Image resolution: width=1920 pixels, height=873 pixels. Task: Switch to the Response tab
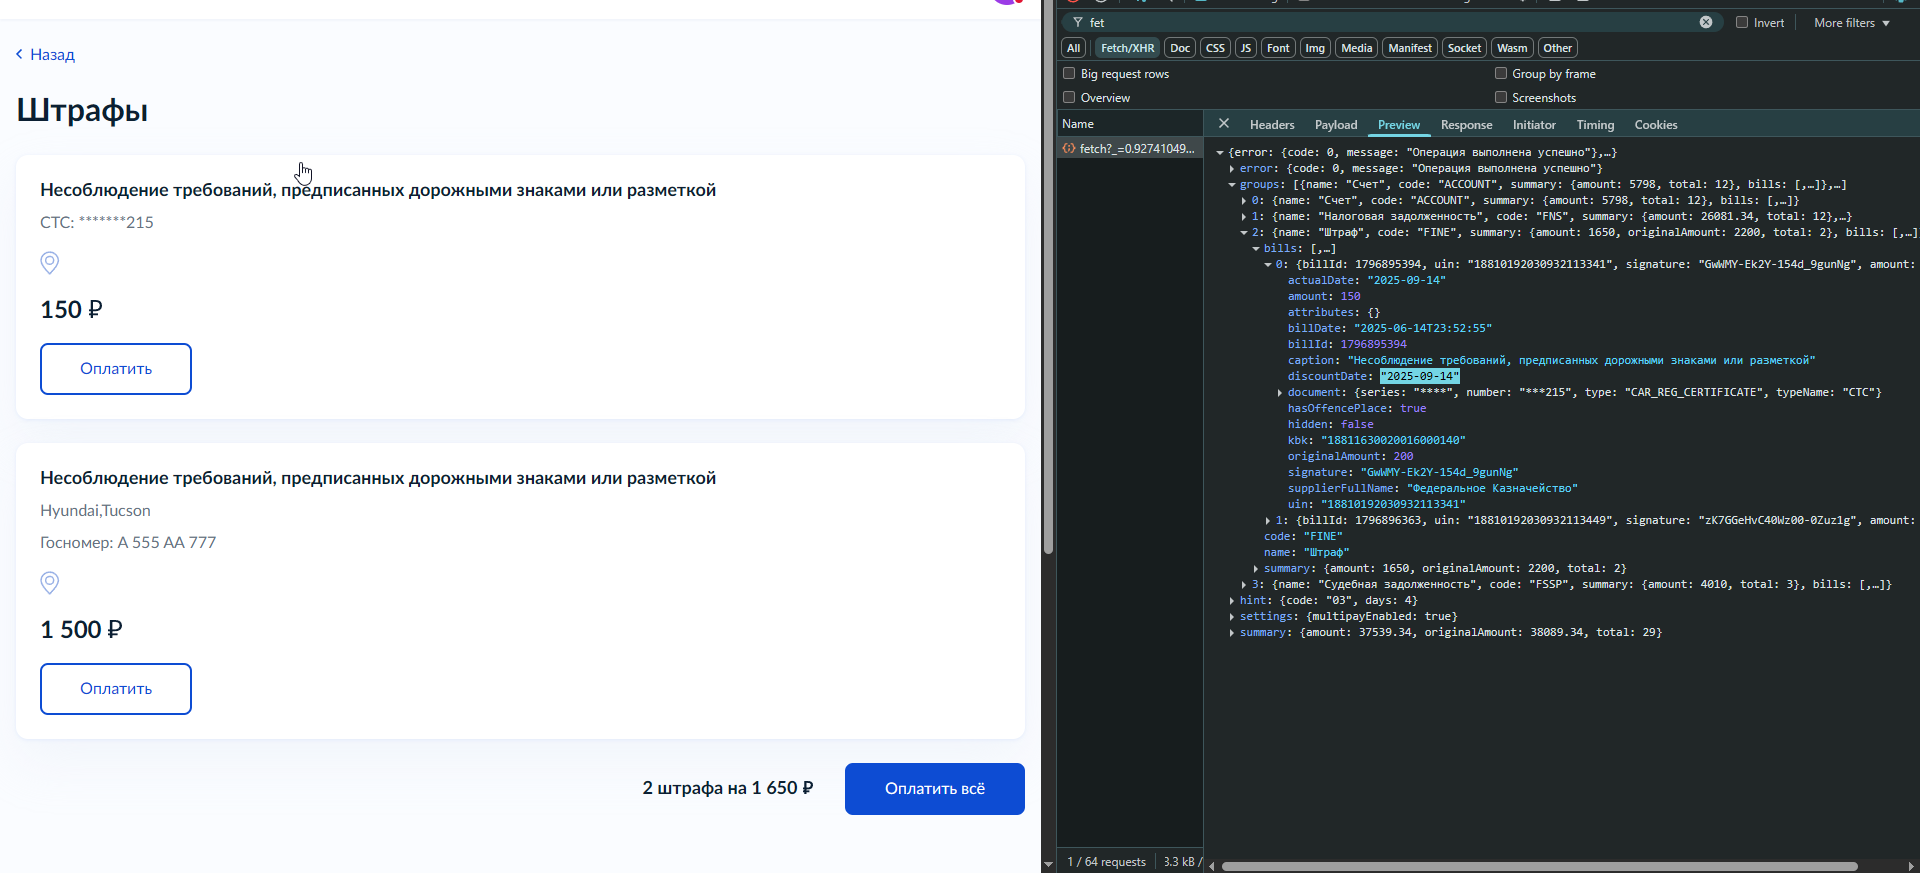(1466, 125)
